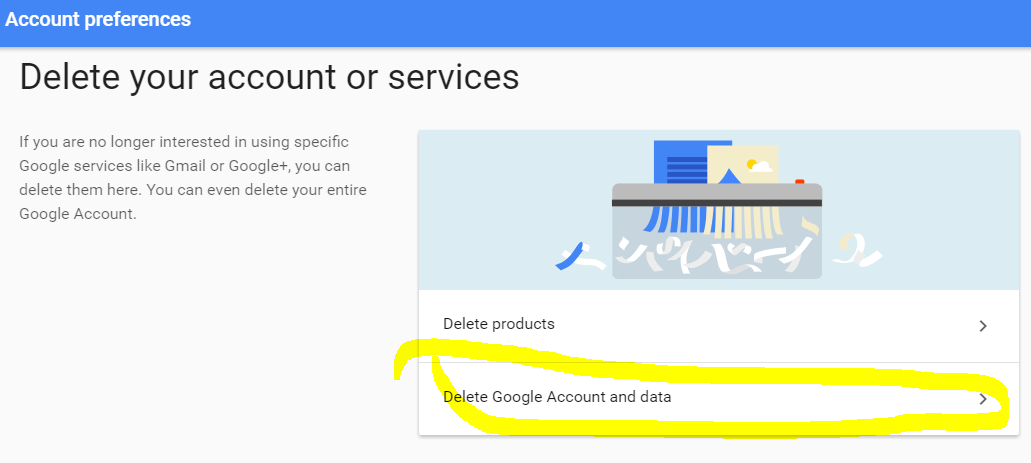The height and width of the screenshot is (463, 1031).
Task: Select Delete Google Account and data
Action: (x=719, y=399)
